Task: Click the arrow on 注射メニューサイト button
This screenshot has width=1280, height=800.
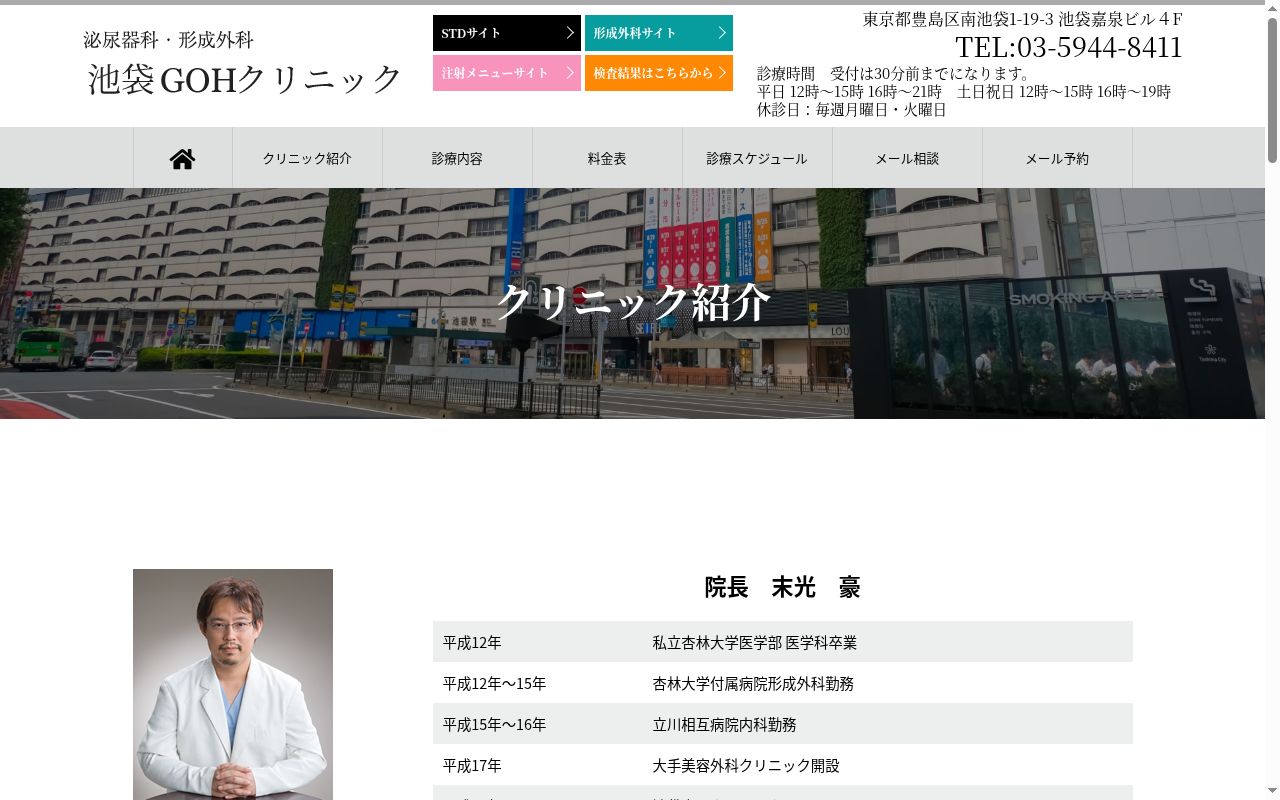Action: tap(570, 73)
